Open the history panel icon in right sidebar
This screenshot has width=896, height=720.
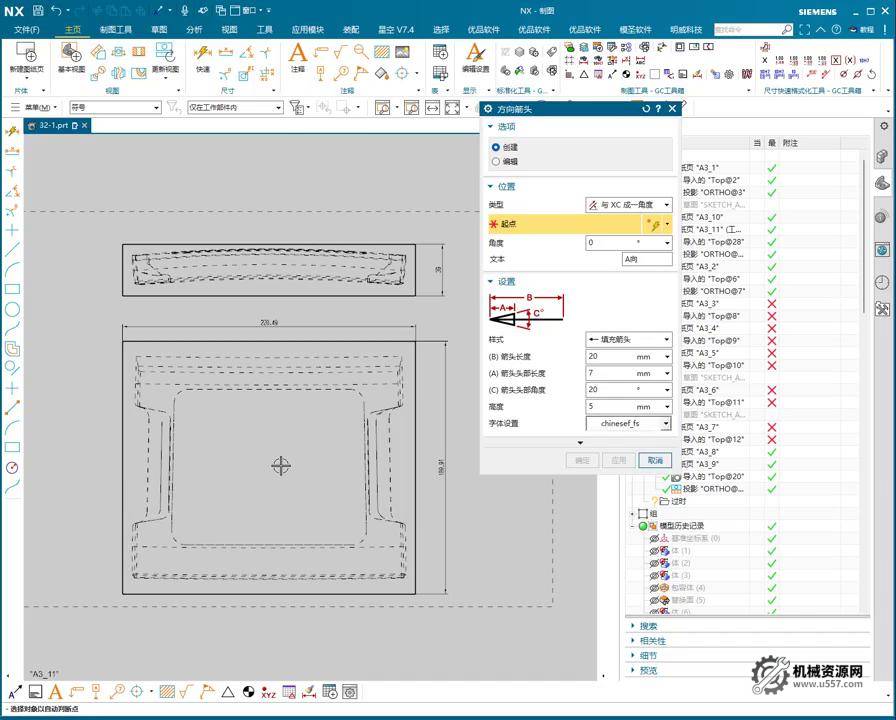881,281
